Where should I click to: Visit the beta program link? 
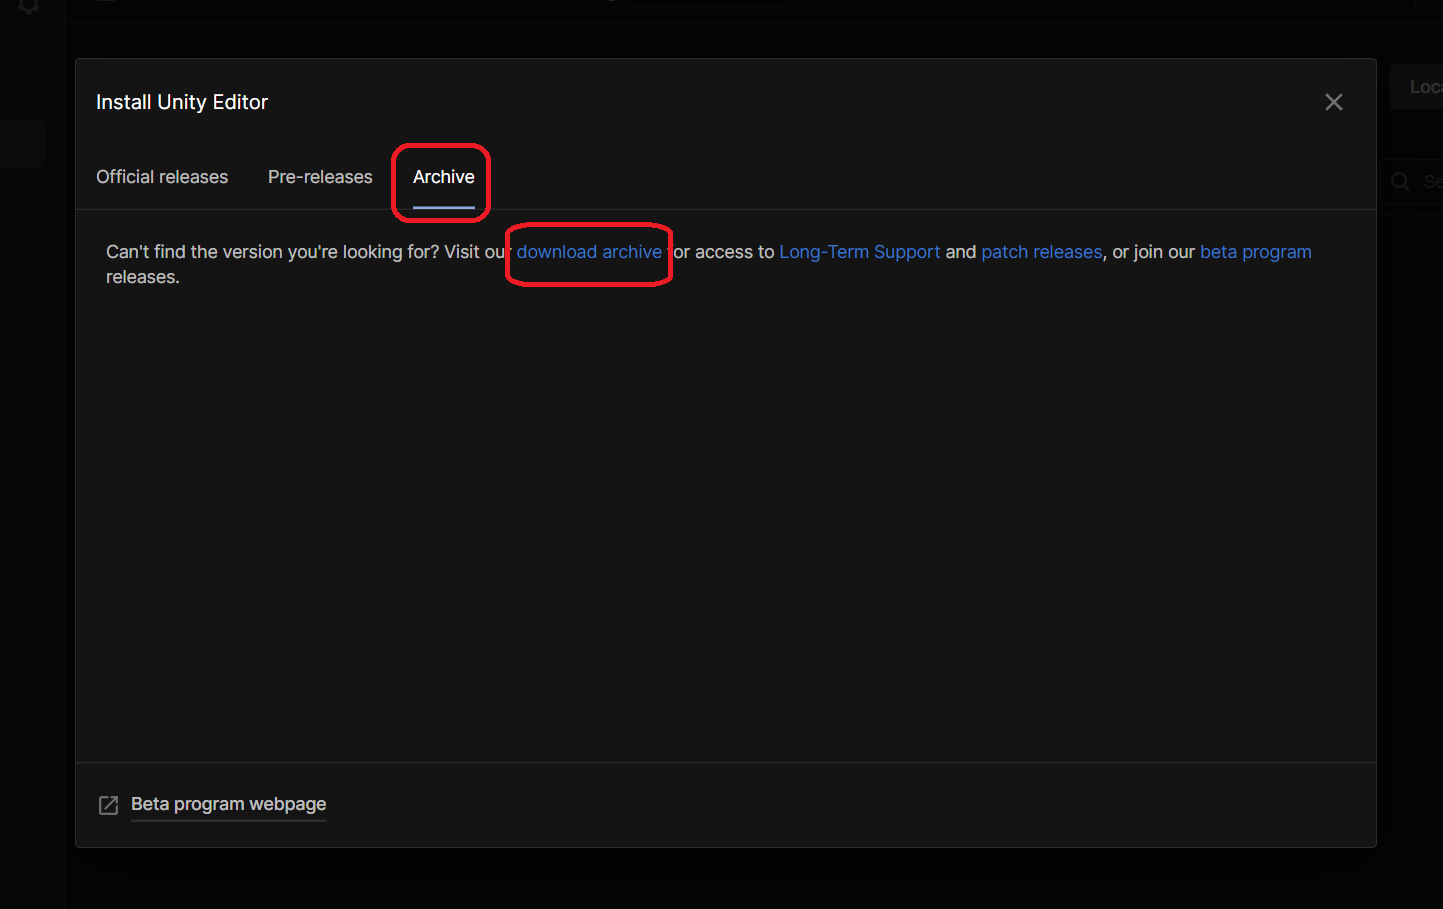point(1256,252)
